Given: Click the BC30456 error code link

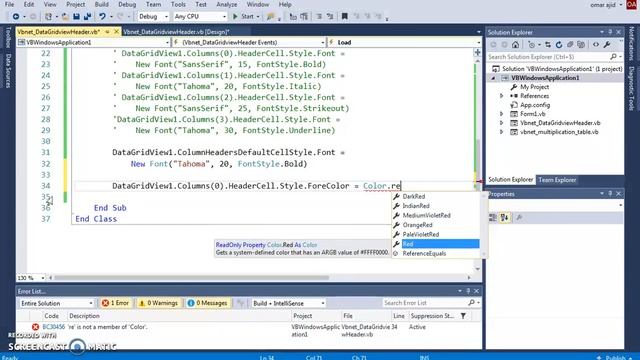Looking at the screenshot, I should [53, 327].
